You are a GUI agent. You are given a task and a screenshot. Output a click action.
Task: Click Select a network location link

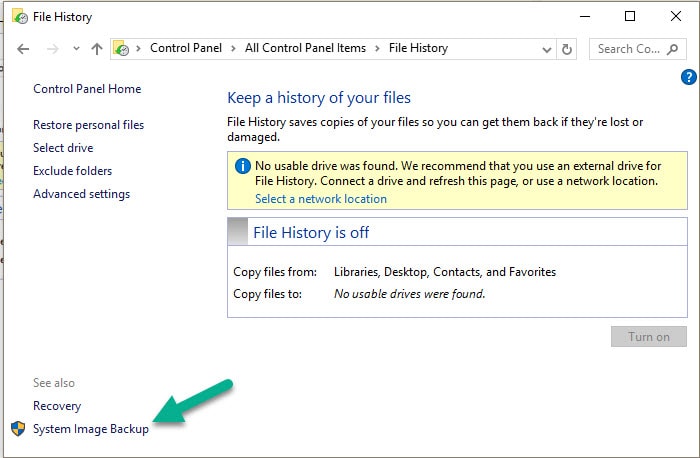coord(320,199)
